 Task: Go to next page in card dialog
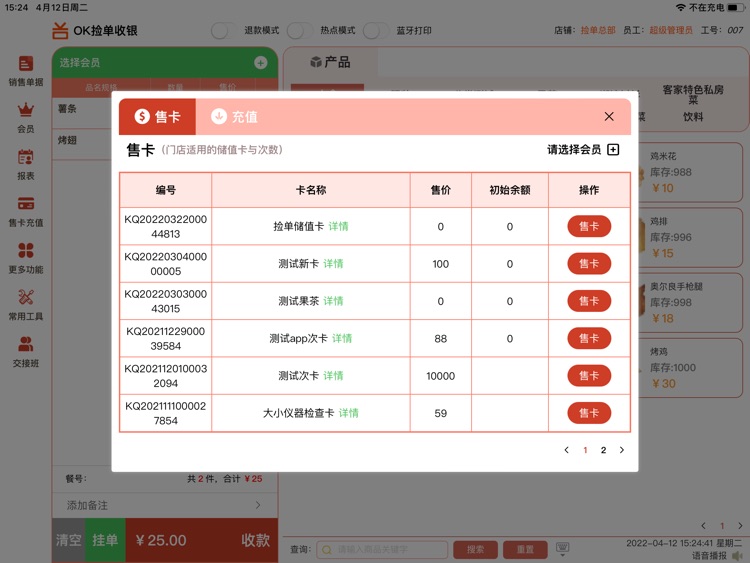(622, 450)
